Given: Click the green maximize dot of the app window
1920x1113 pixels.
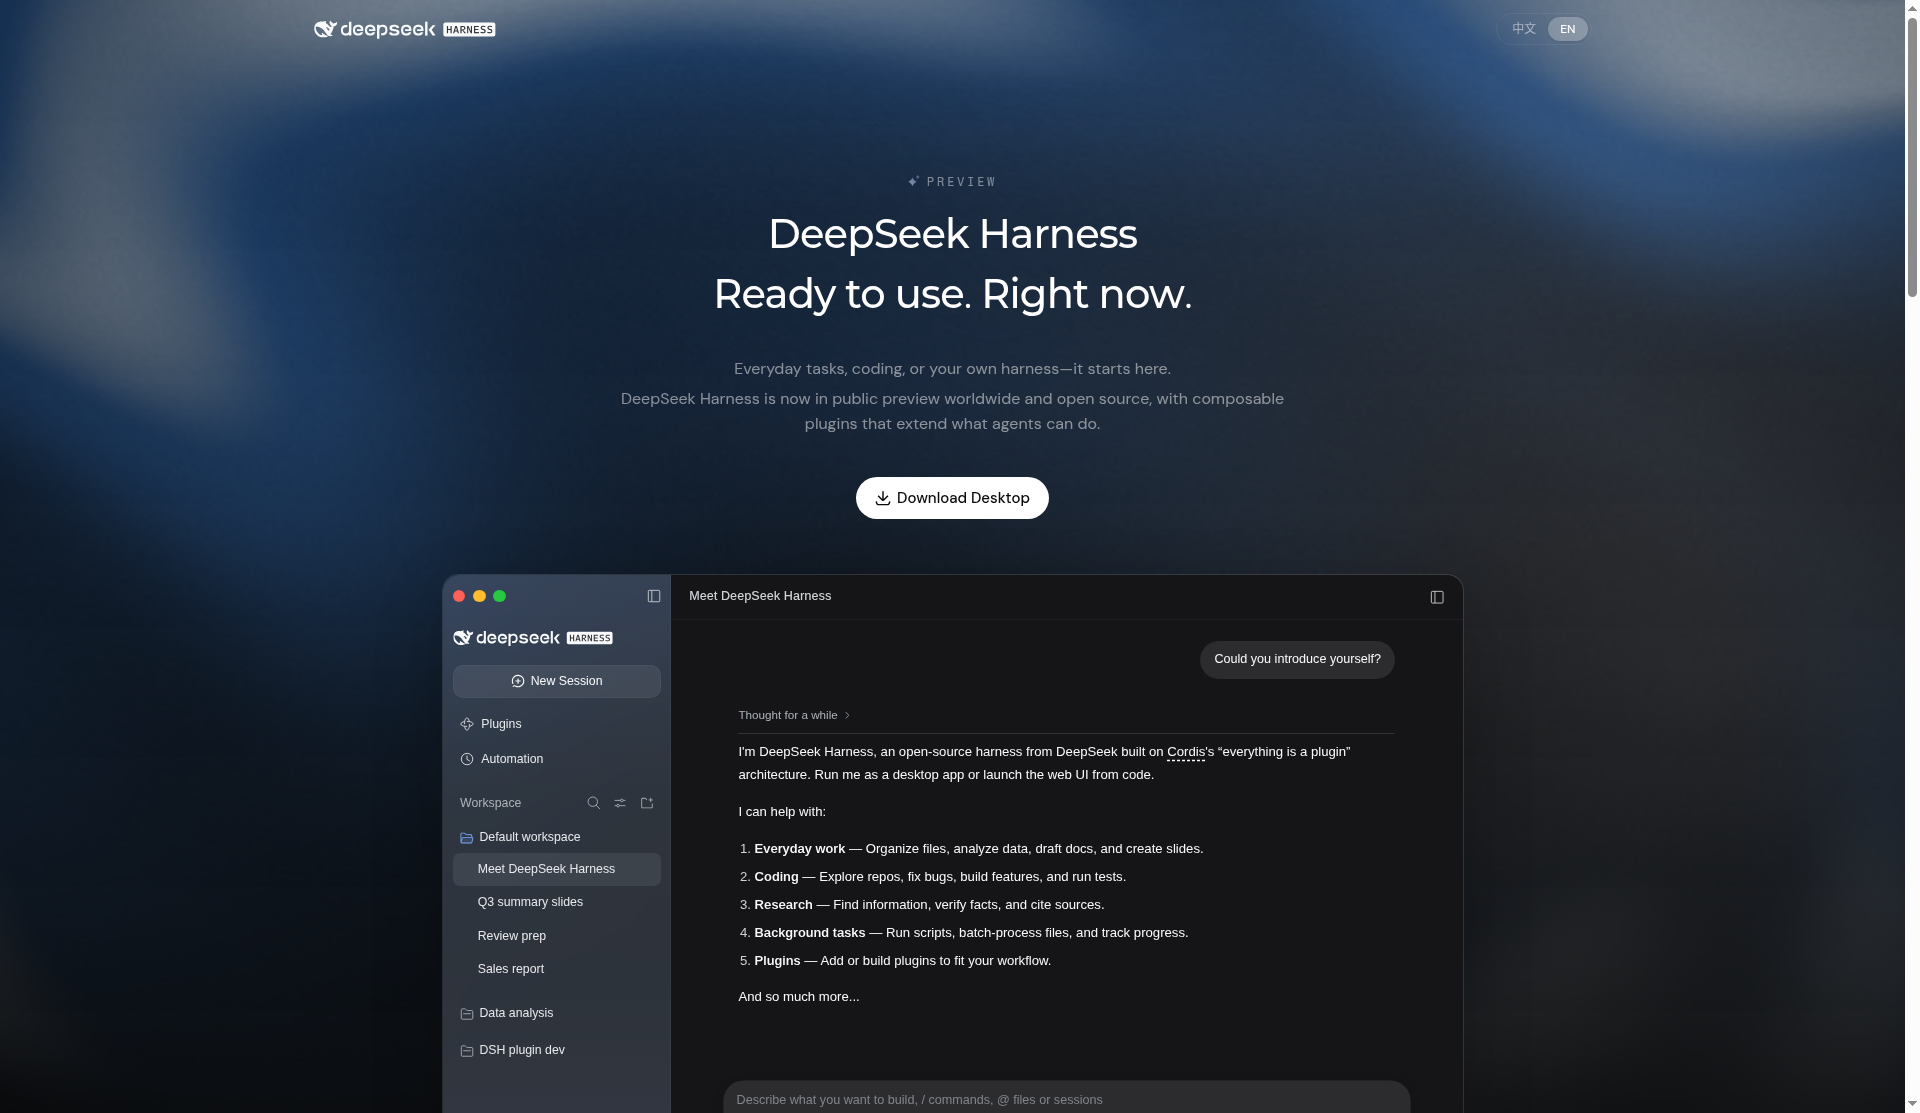Looking at the screenshot, I should 500,596.
